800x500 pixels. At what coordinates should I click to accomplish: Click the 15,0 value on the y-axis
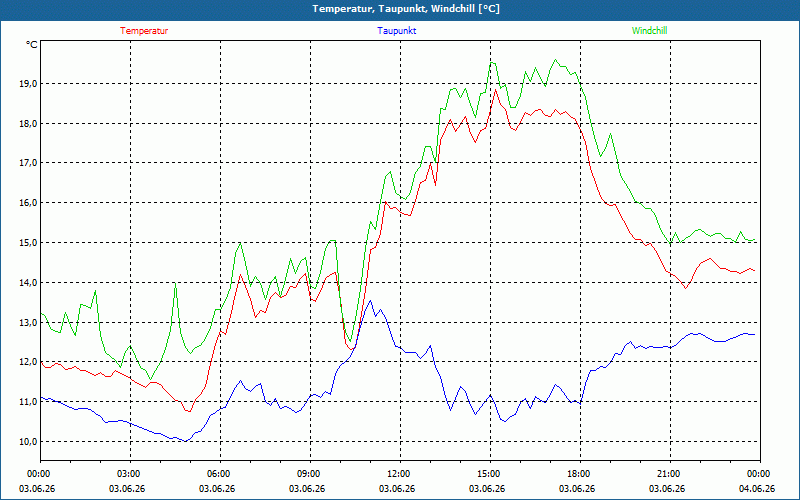coord(28,242)
